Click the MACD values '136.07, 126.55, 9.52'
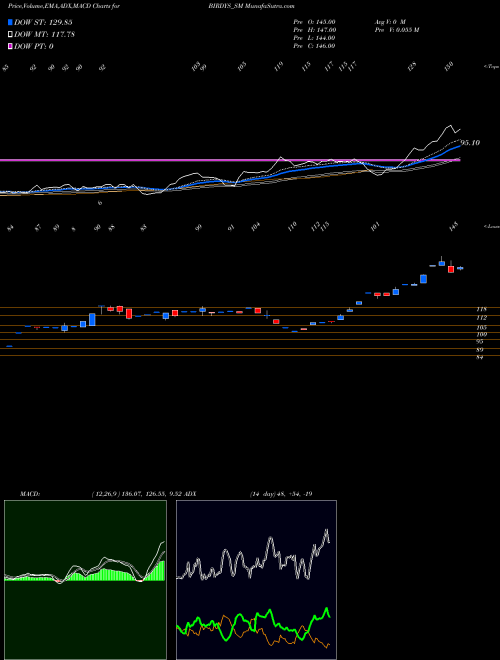This screenshot has height=660, width=500. 151,494
